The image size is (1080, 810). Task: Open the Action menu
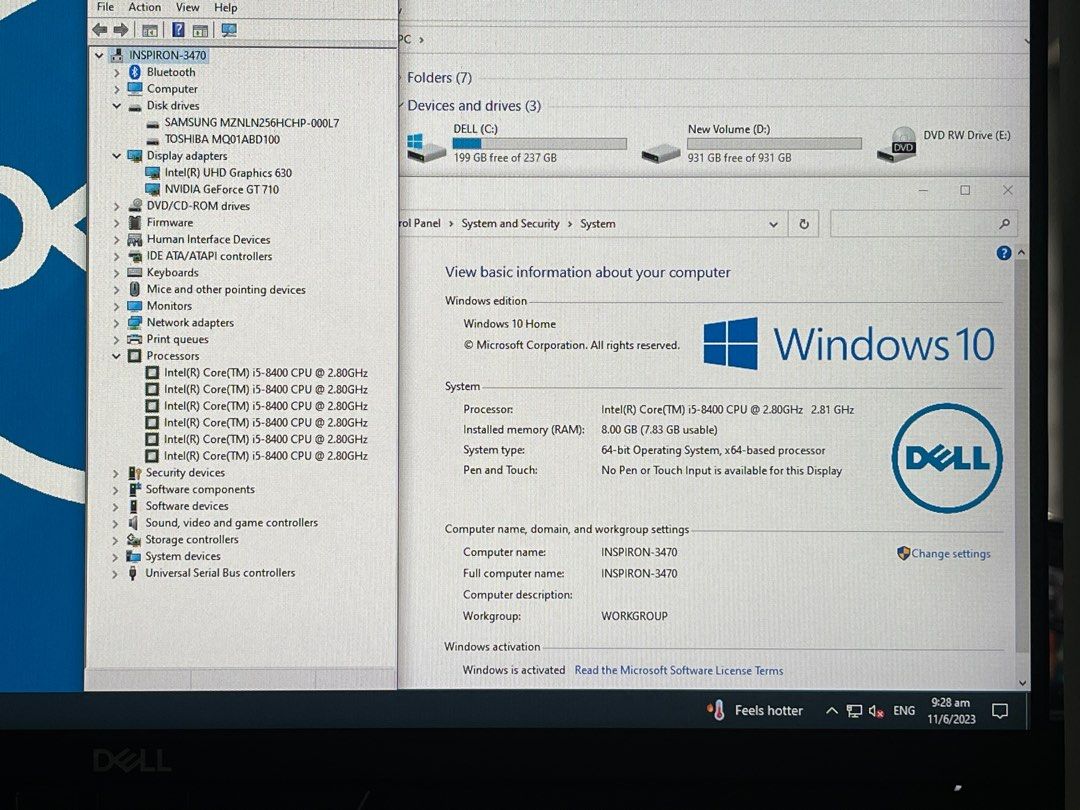(x=144, y=7)
